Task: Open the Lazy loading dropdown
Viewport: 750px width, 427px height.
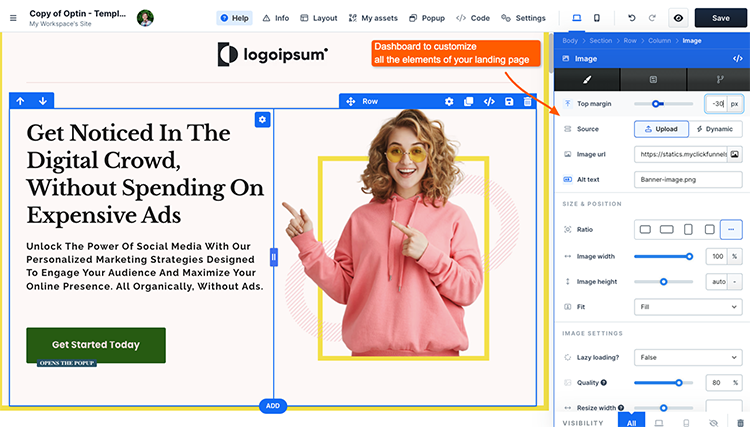Action: tap(688, 357)
